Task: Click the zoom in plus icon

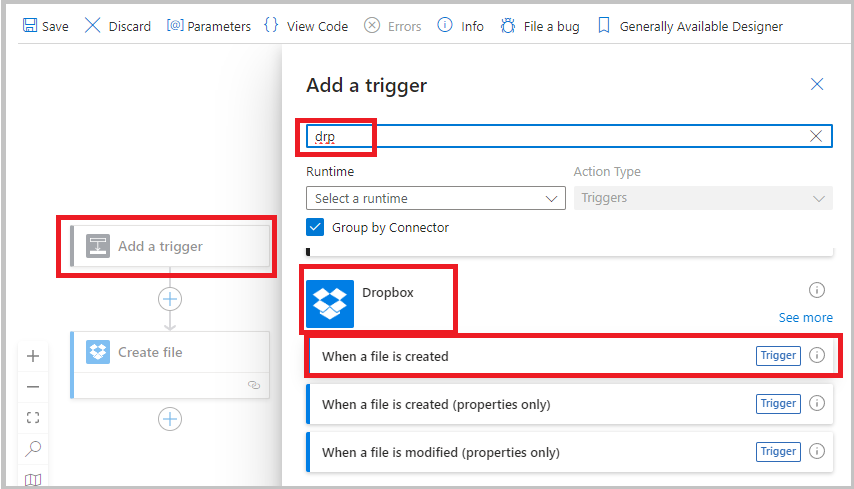Action: 33,356
